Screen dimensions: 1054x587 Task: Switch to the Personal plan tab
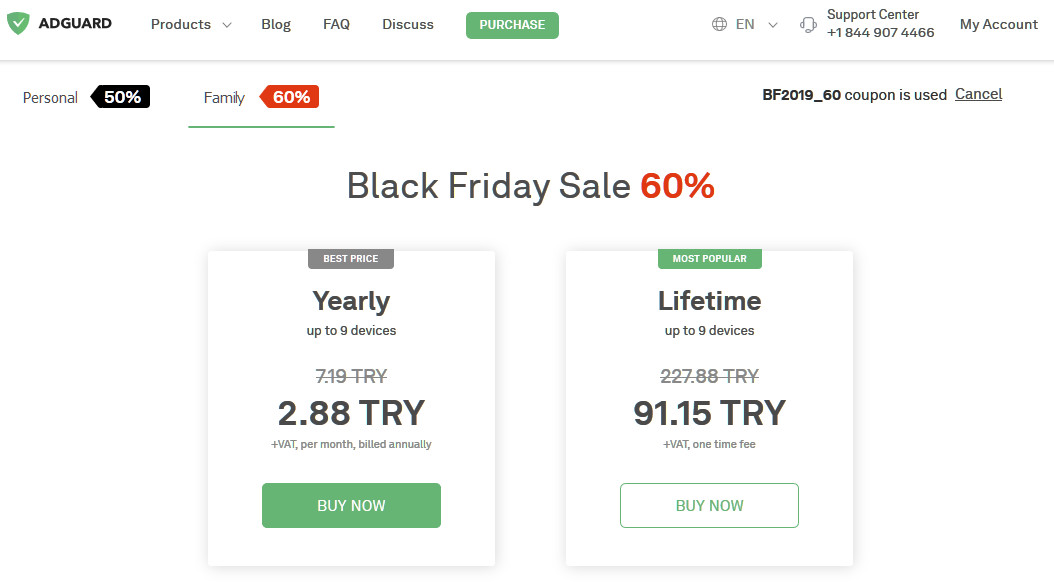tap(50, 97)
